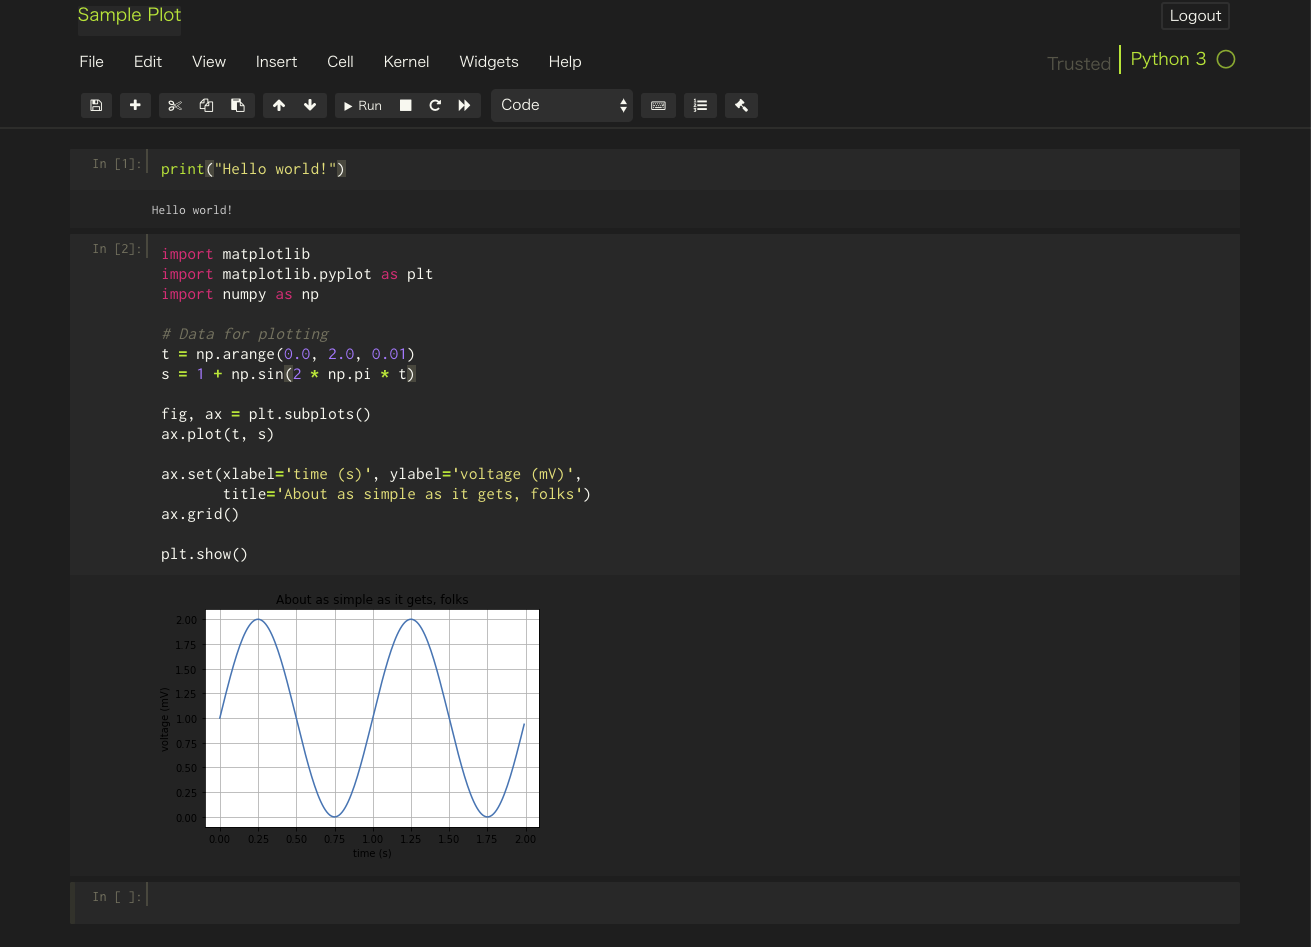Save the notebook using the save icon

(96, 105)
